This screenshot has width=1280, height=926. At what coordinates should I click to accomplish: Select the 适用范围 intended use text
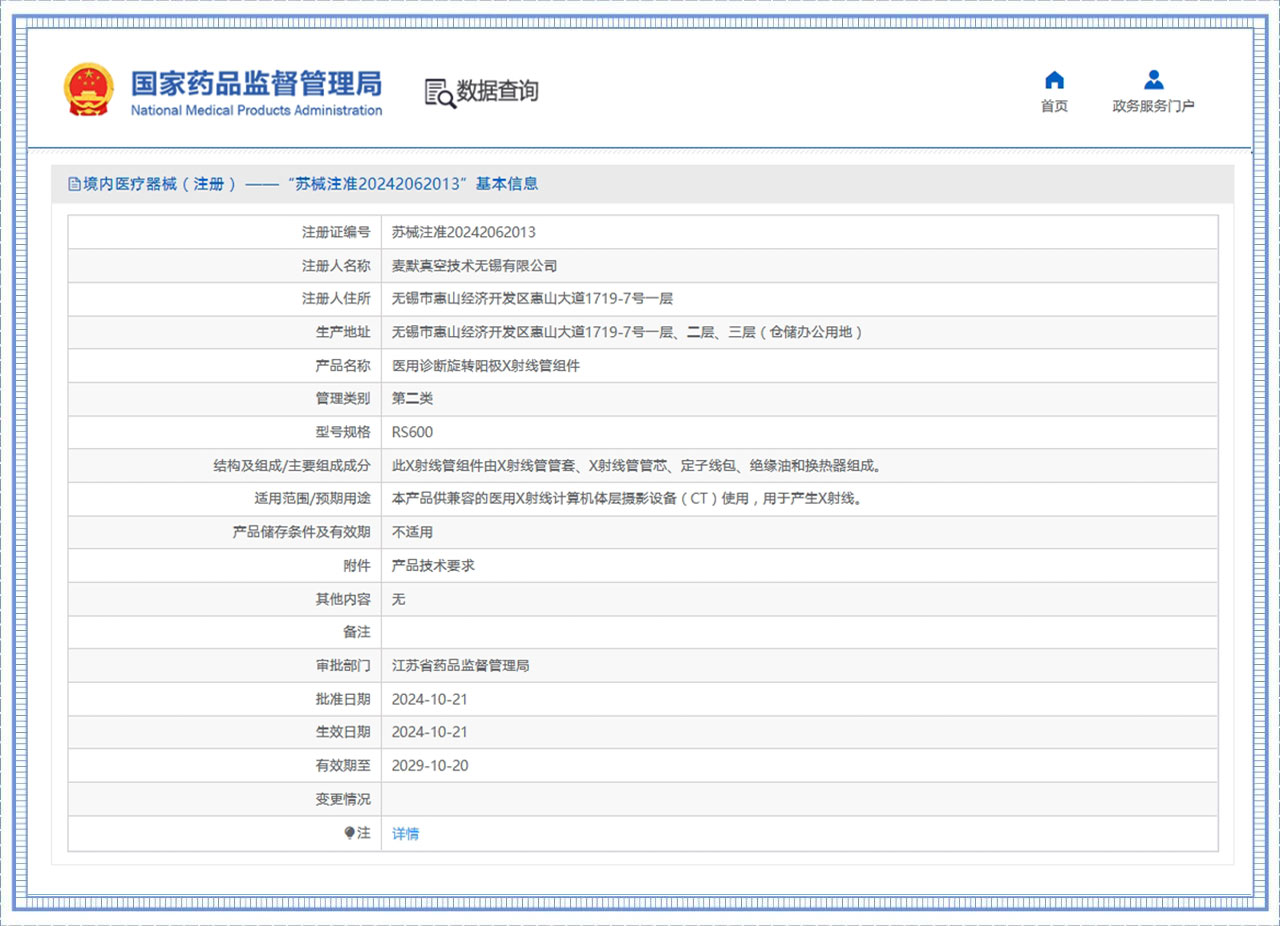point(627,498)
